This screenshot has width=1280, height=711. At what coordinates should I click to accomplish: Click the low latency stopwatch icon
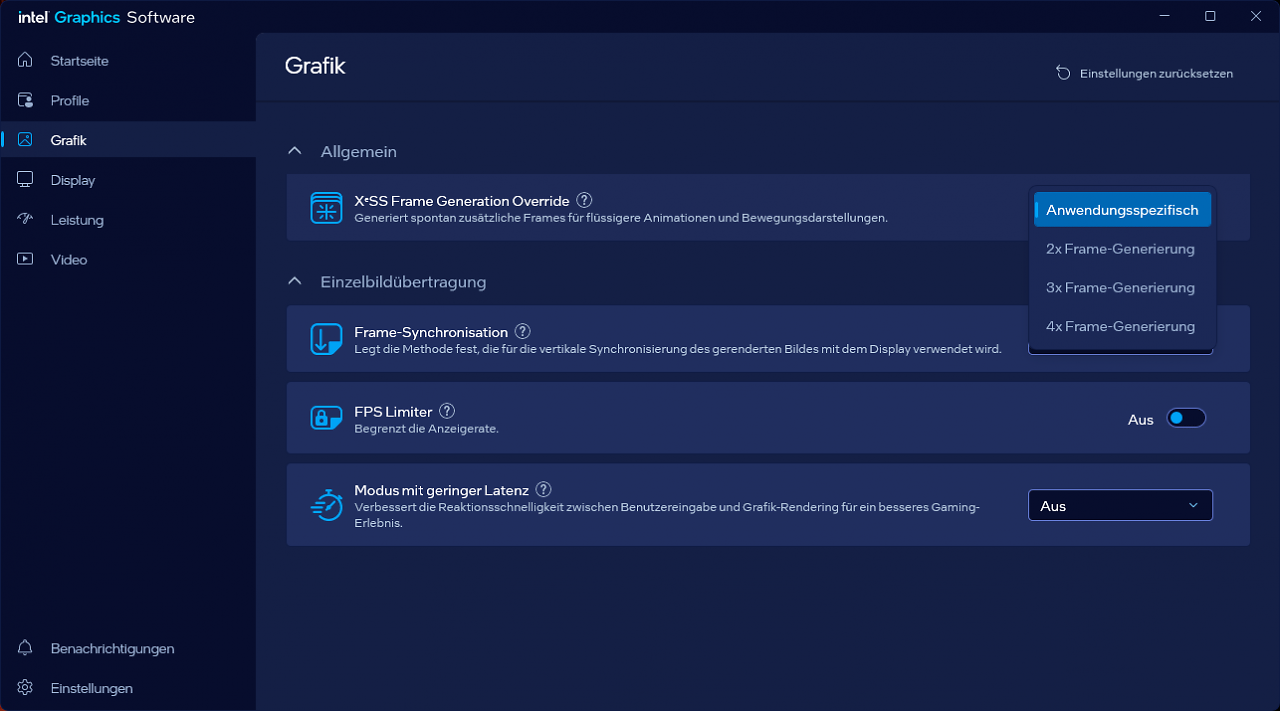[326, 505]
